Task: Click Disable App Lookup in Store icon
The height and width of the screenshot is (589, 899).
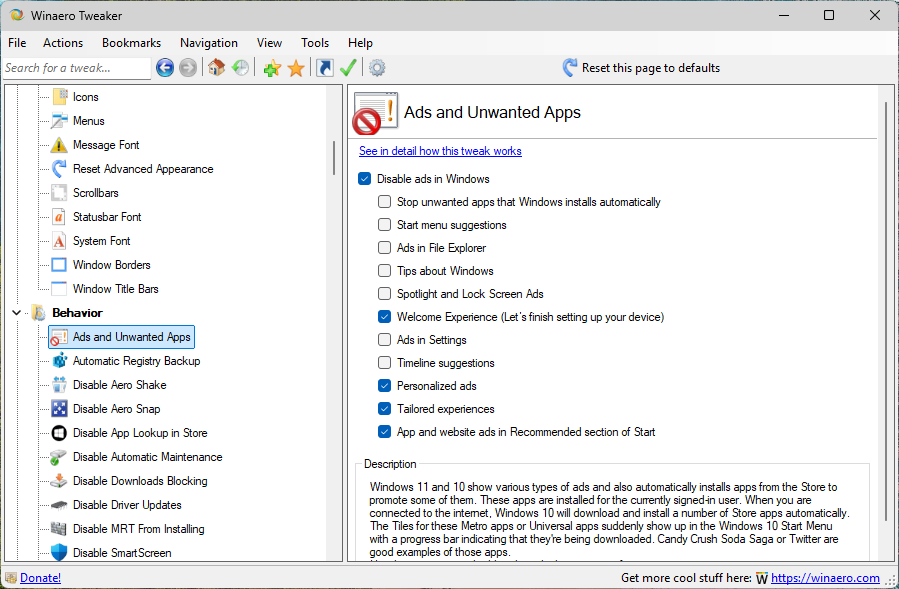Action: click(59, 433)
